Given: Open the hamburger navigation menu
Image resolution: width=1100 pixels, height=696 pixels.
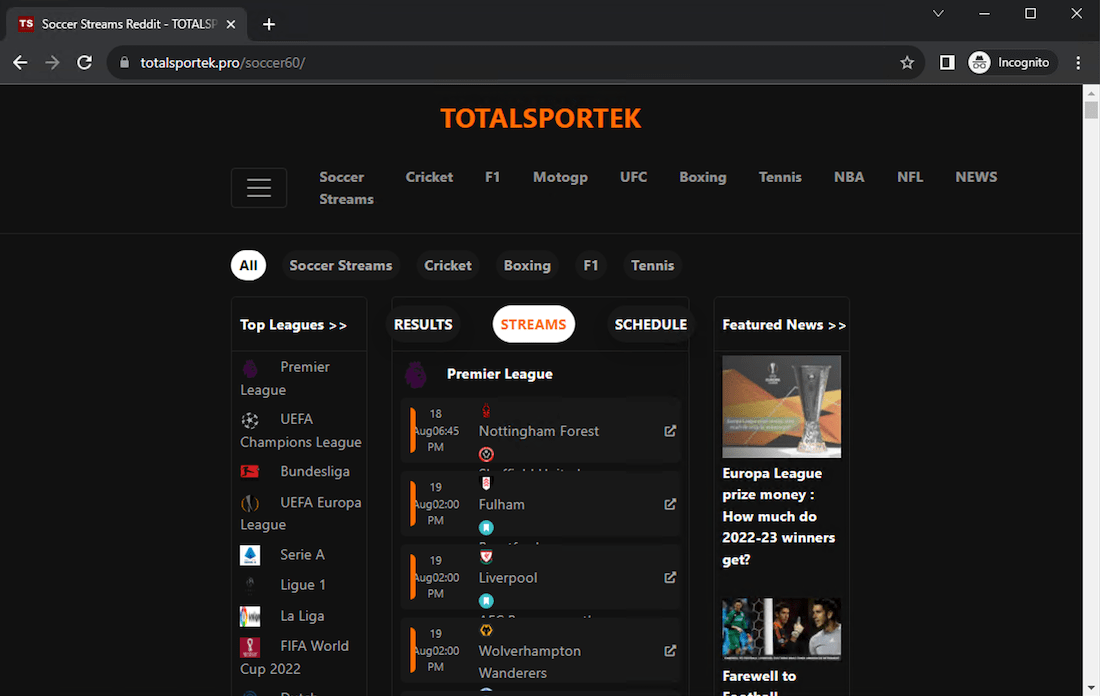Looking at the screenshot, I should point(259,187).
